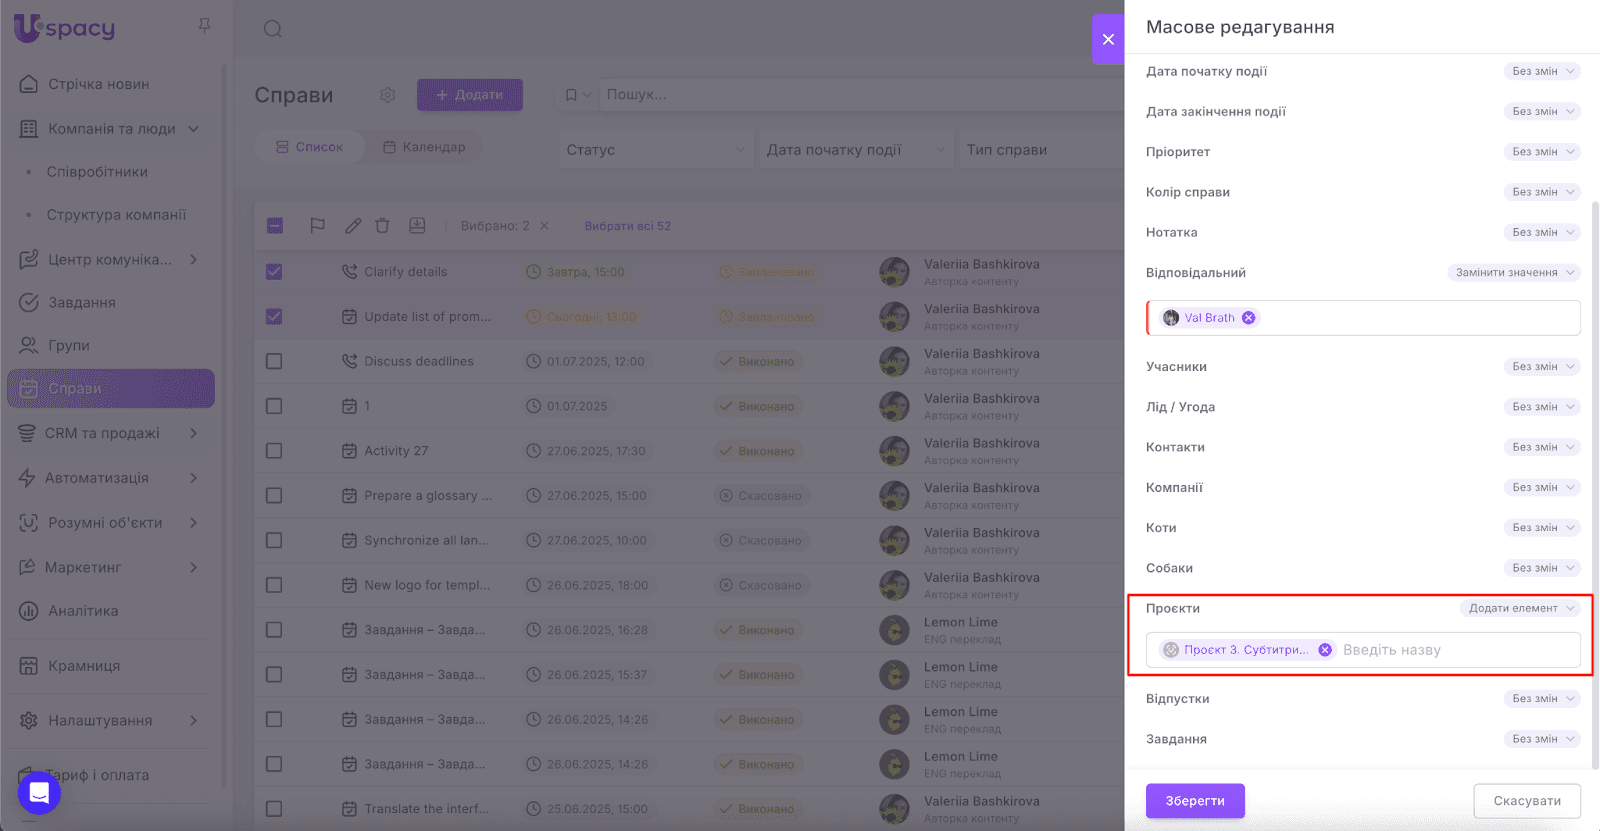Open Завдання in the left sidebar
The width and height of the screenshot is (1600, 831).
pos(82,303)
